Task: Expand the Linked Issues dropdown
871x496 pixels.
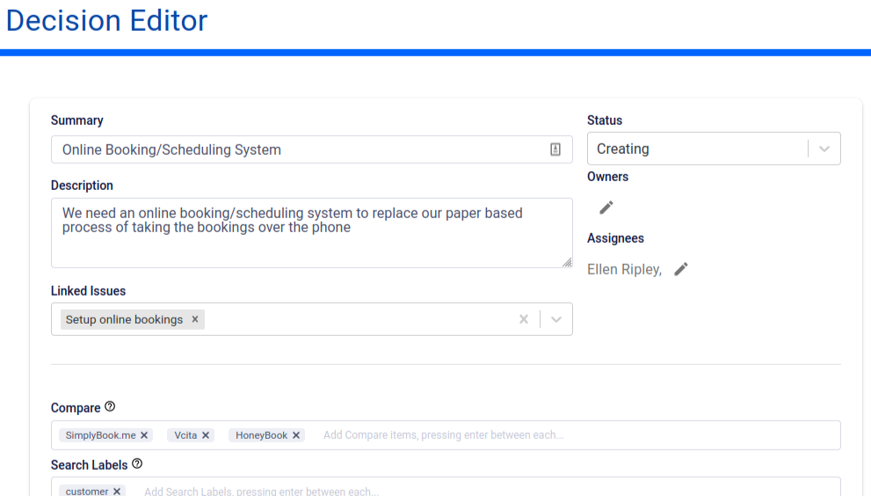Action: pyautogui.click(x=556, y=320)
